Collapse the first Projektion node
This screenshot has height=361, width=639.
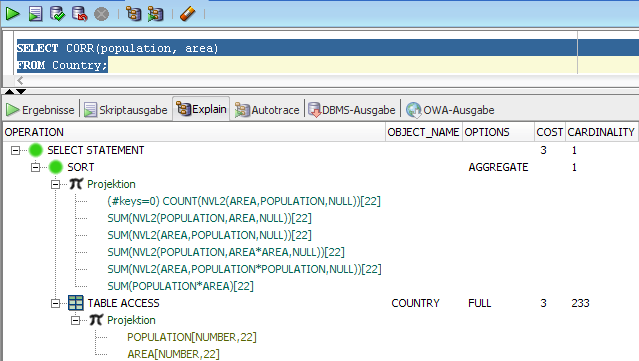[x=55, y=185]
